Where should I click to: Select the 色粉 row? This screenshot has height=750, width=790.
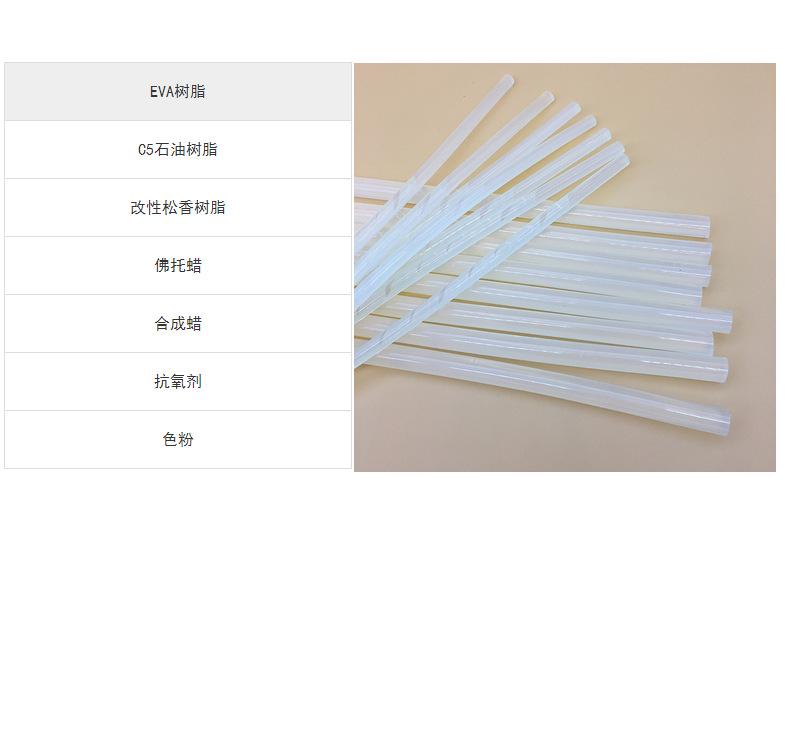178,439
